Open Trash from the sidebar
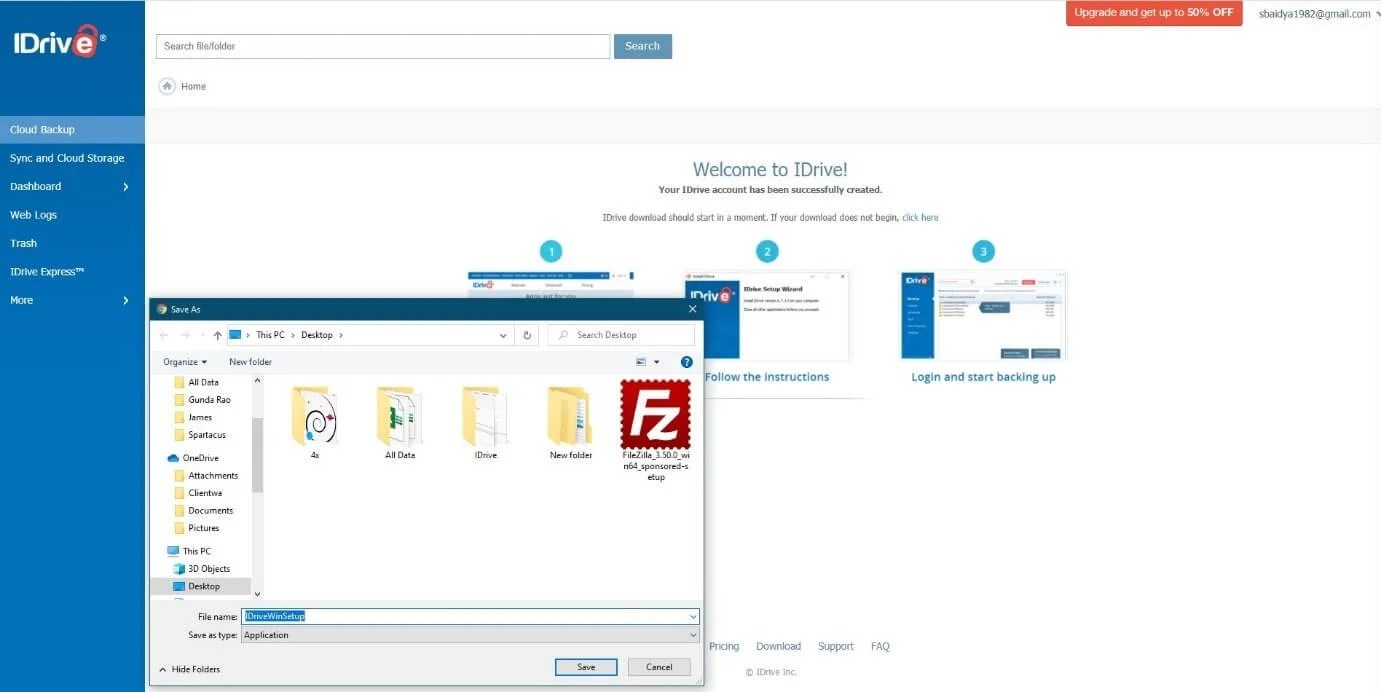This screenshot has height=692, width=1381. pyautogui.click(x=22, y=242)
